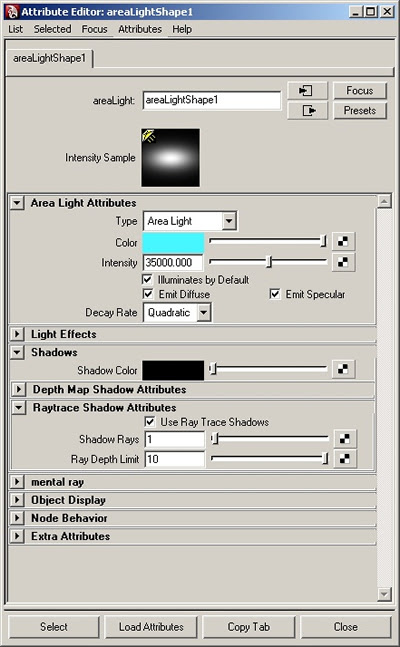The width and height of the screenshot is (400, 647).
Task: Click the Close button at bottom
Action: 346,627
